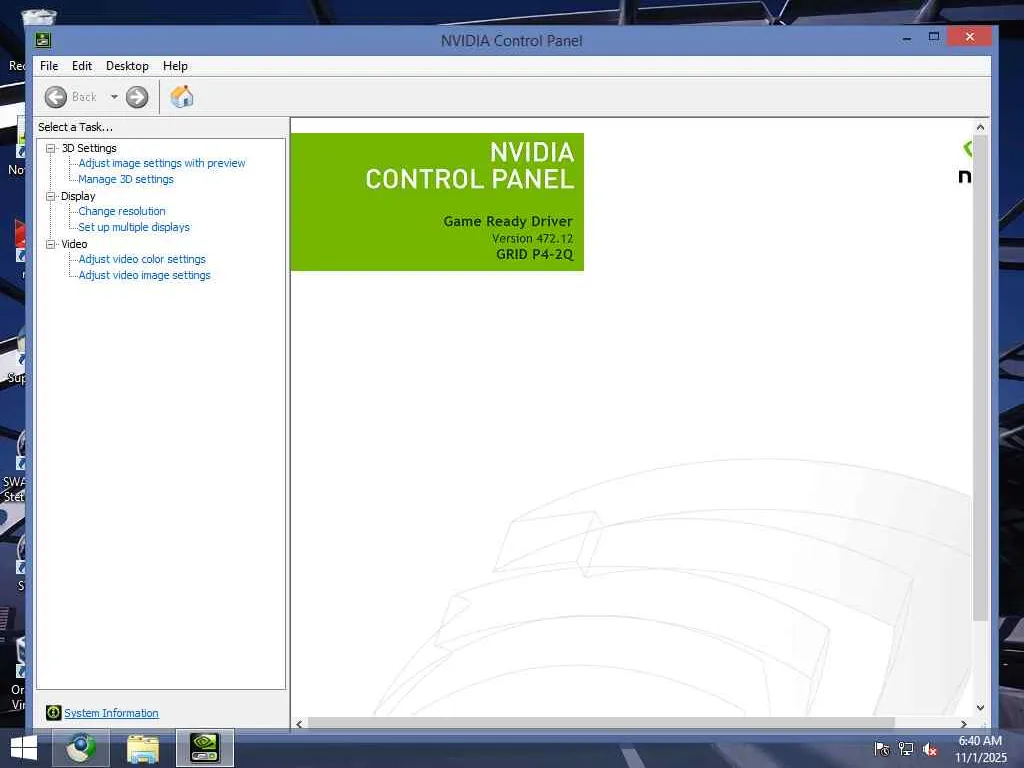The height and width of the screenshot is (768, 1024).
Task: Open File Explorer from the taskbar
Action: (143, 748)
